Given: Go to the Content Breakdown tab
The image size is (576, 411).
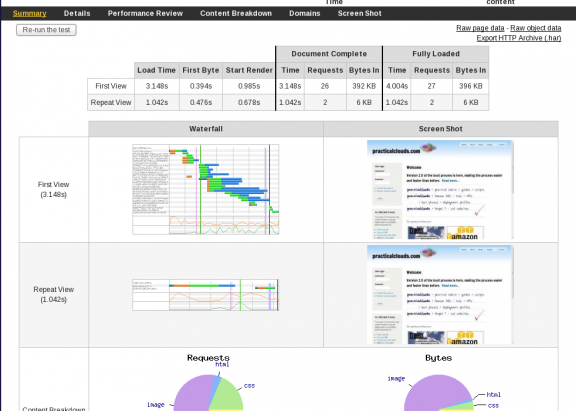Looking at the screenshot, I should pyautogui.click(x=236, y=14).
